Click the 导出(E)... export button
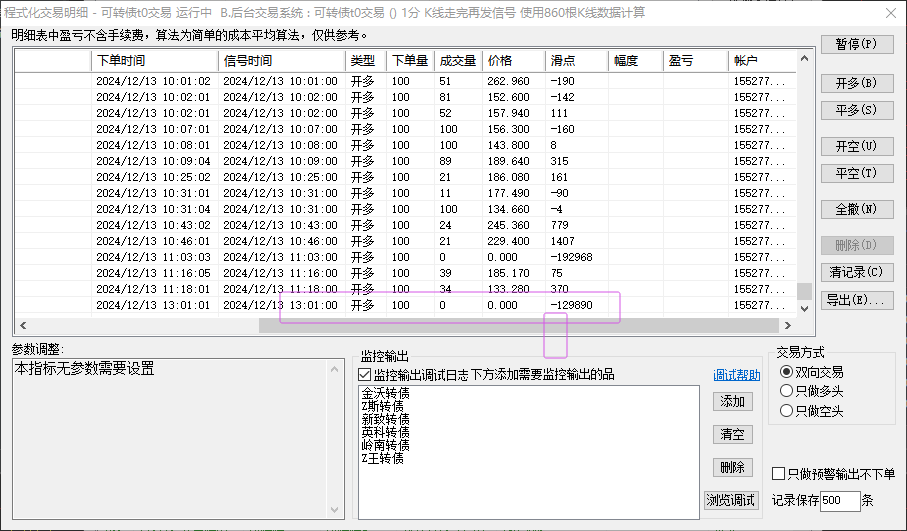 (857, 300)
